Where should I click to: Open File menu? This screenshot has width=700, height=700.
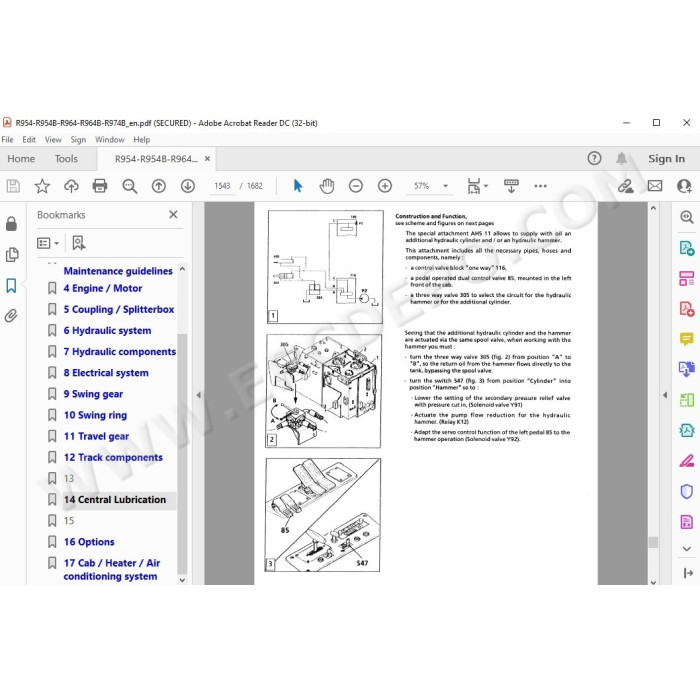pyautogui.click(x=8, y=140)
